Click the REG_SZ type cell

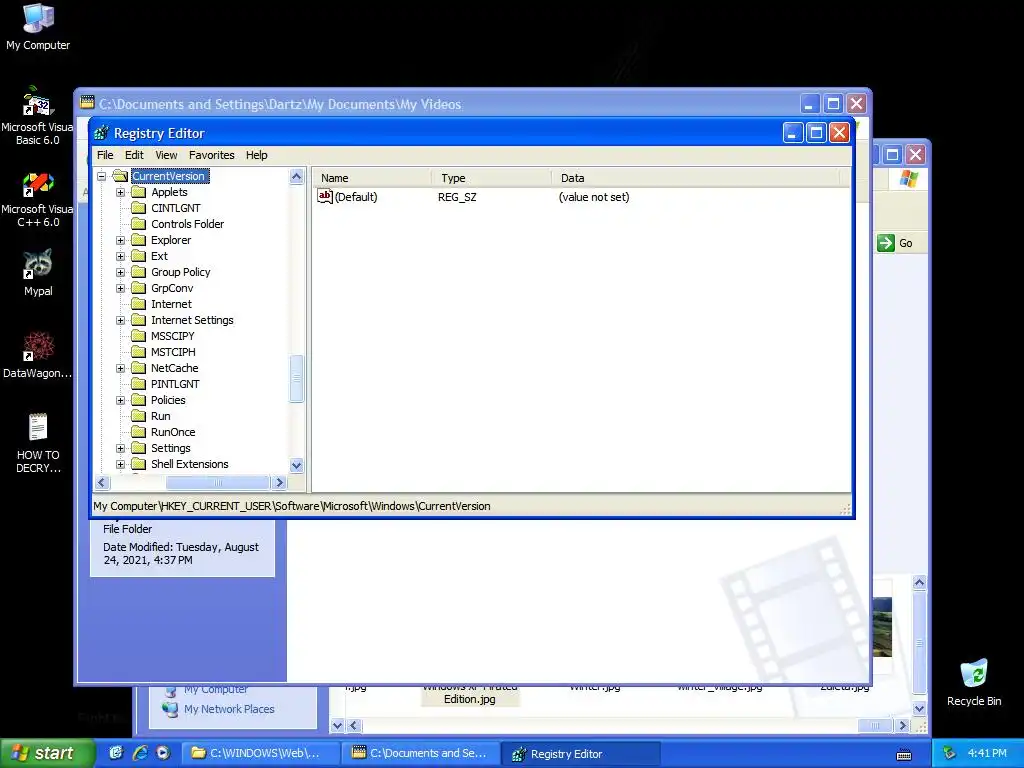coord(457,197)
